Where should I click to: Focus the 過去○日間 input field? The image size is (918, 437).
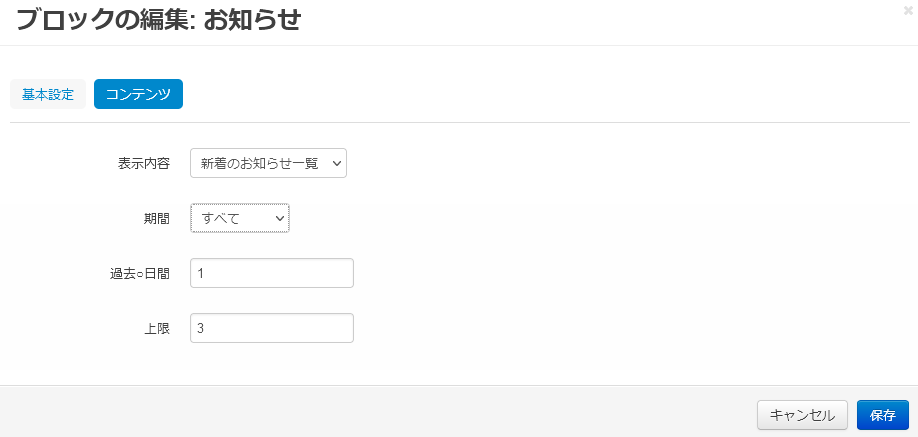pyautogui.click(x=272, y=273)
